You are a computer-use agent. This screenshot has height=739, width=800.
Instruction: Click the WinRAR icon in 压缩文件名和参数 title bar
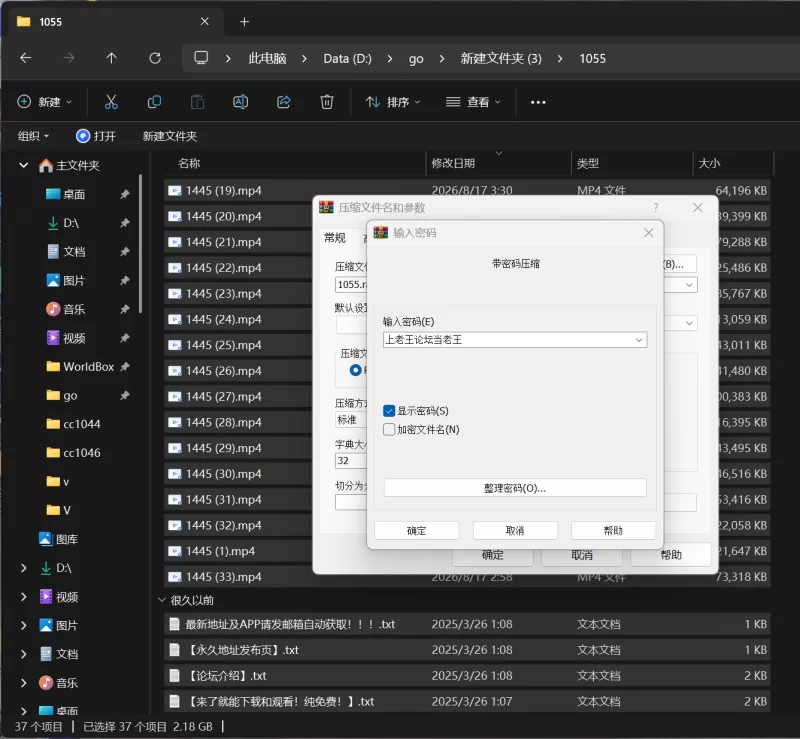pos(326,207)
